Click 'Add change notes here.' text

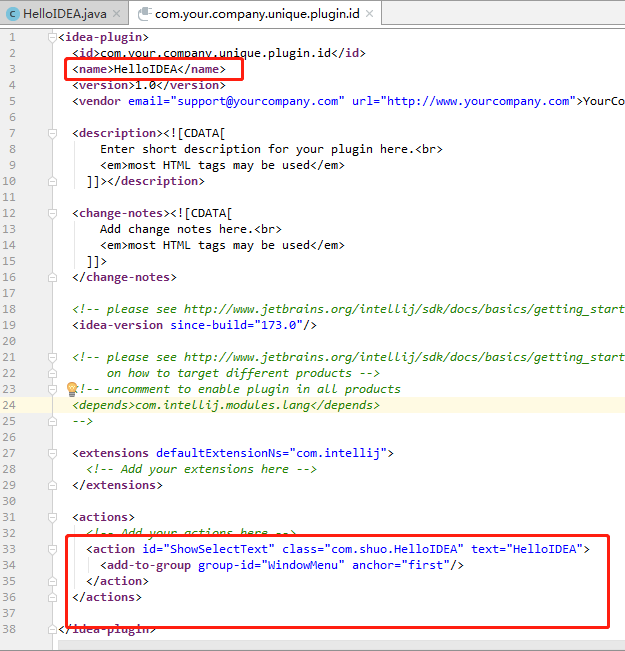coord(177,229)
